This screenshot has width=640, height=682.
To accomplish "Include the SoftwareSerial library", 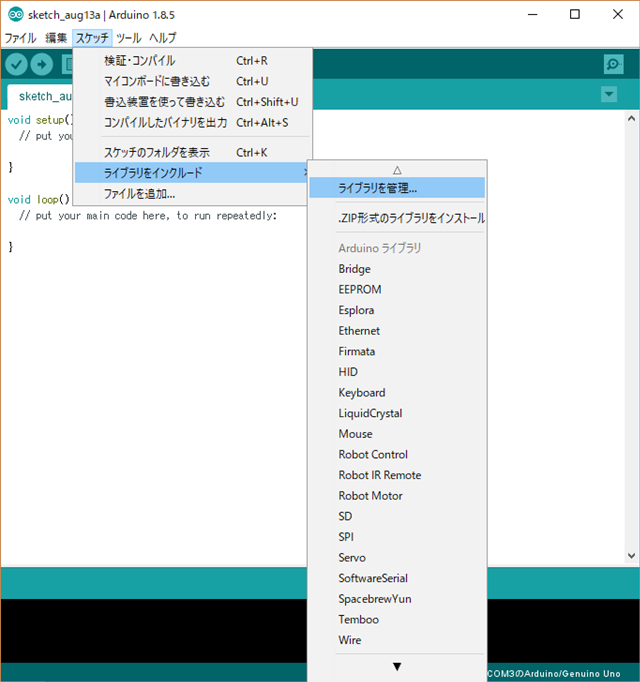I will (397, 578).
